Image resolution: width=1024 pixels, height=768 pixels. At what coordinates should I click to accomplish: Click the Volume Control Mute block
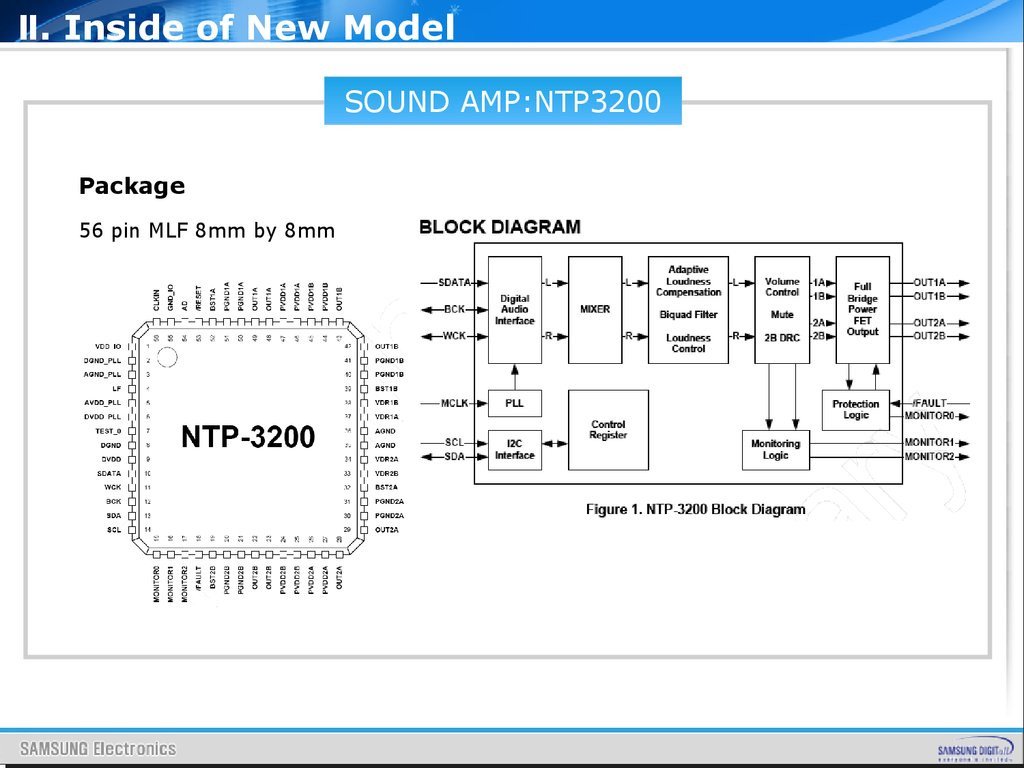click(x=782, y=310)
